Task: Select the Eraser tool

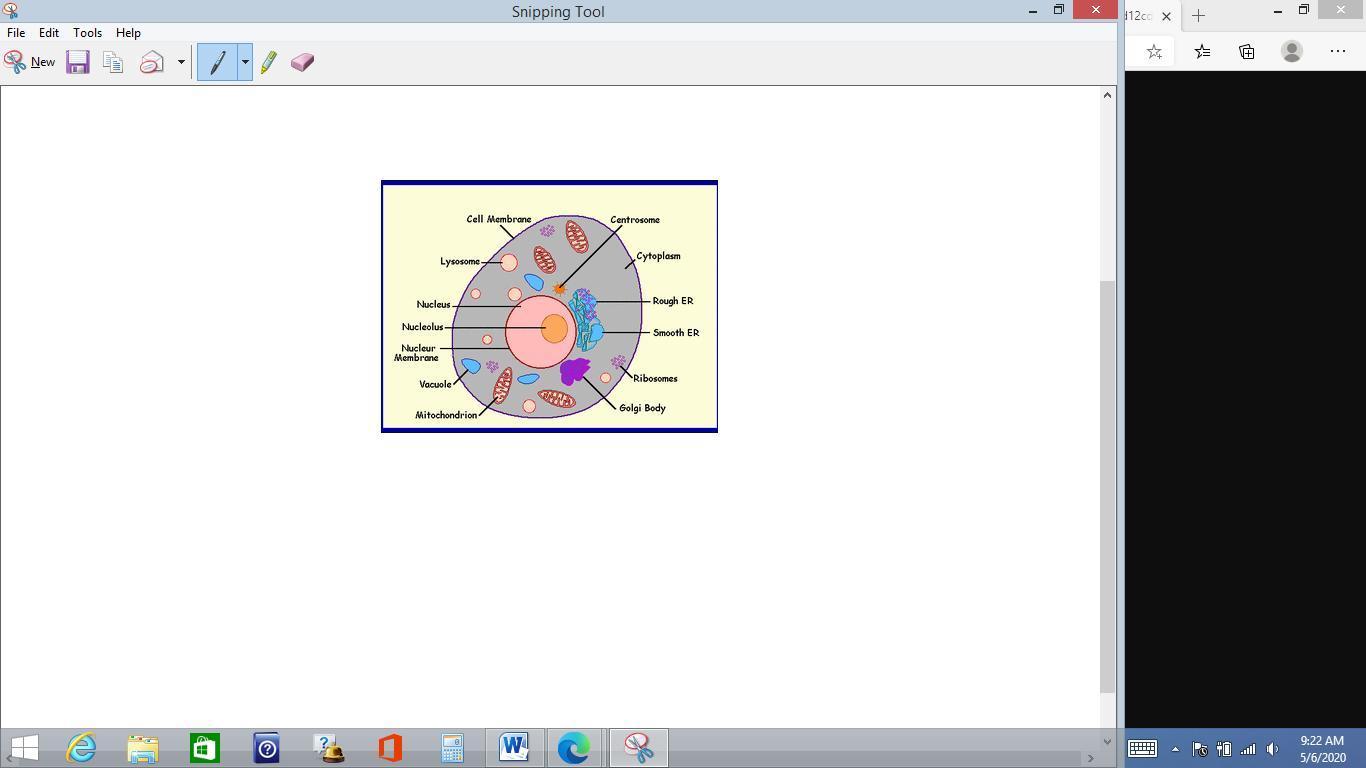Action: [302, 62]
